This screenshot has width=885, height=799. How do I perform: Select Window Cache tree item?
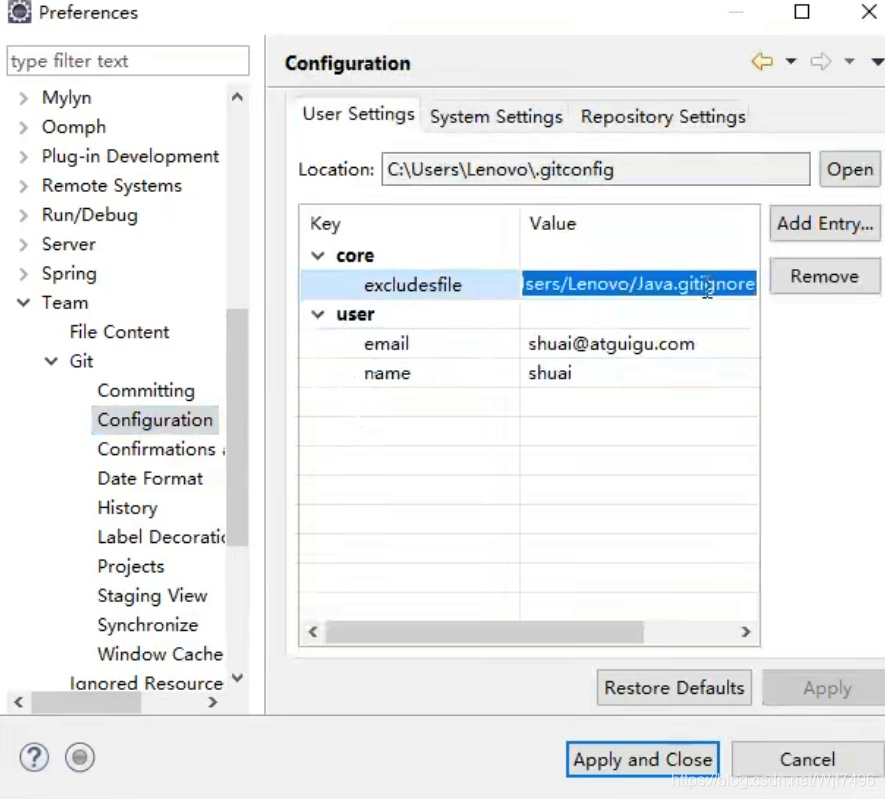pyautogui.click(x=160, y=655)
